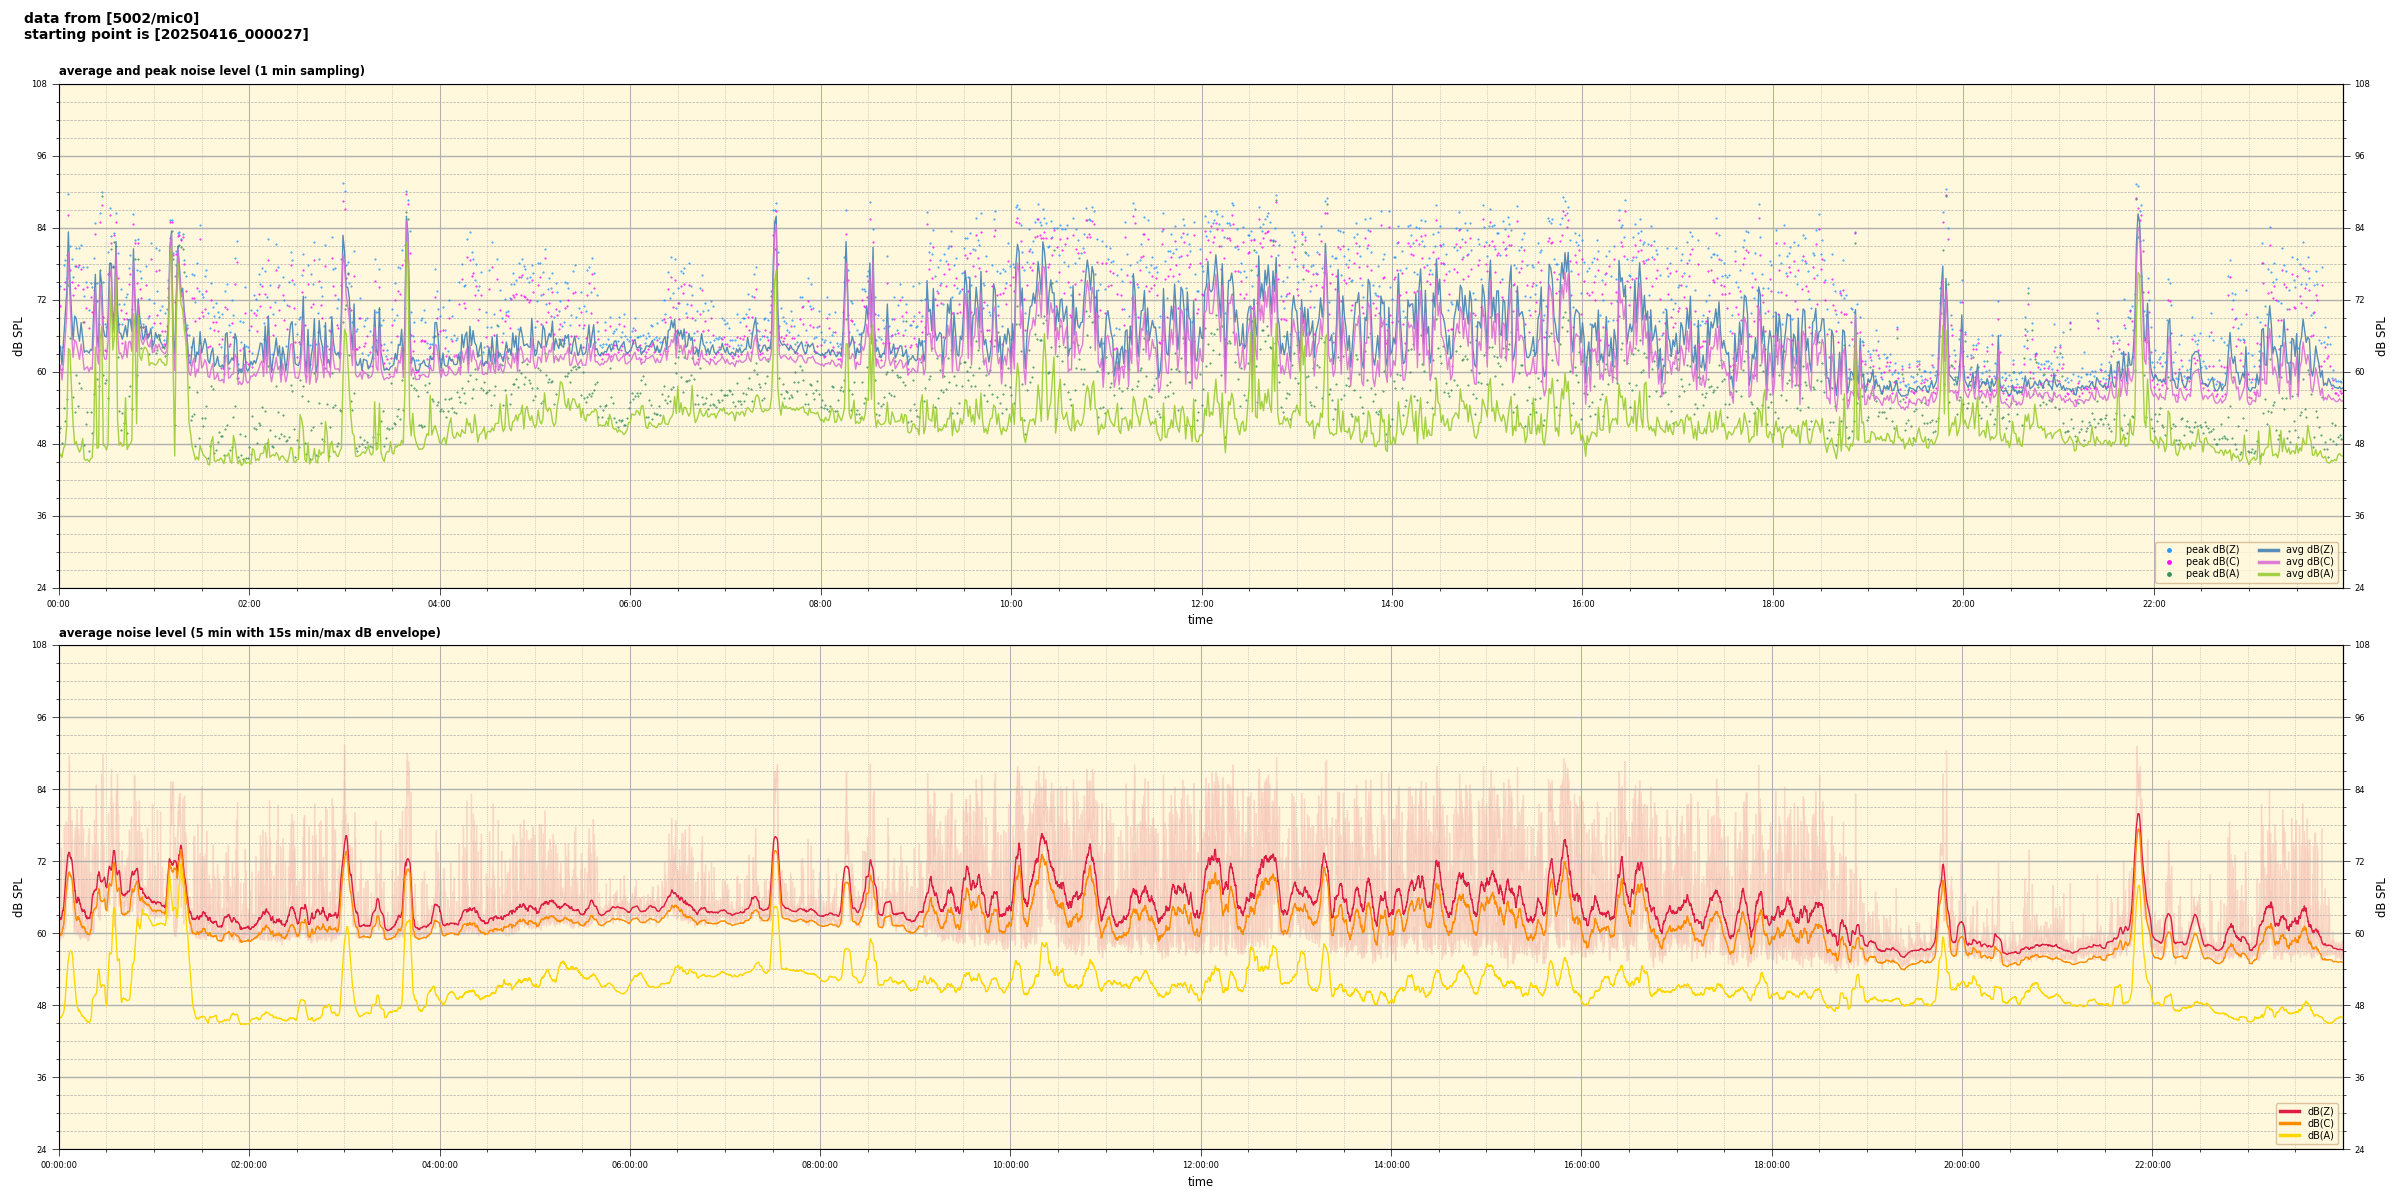Click the peak dB(Z) blue legend dot
Screen dimensions: 2400x1200
click(x=2169, y=550)
